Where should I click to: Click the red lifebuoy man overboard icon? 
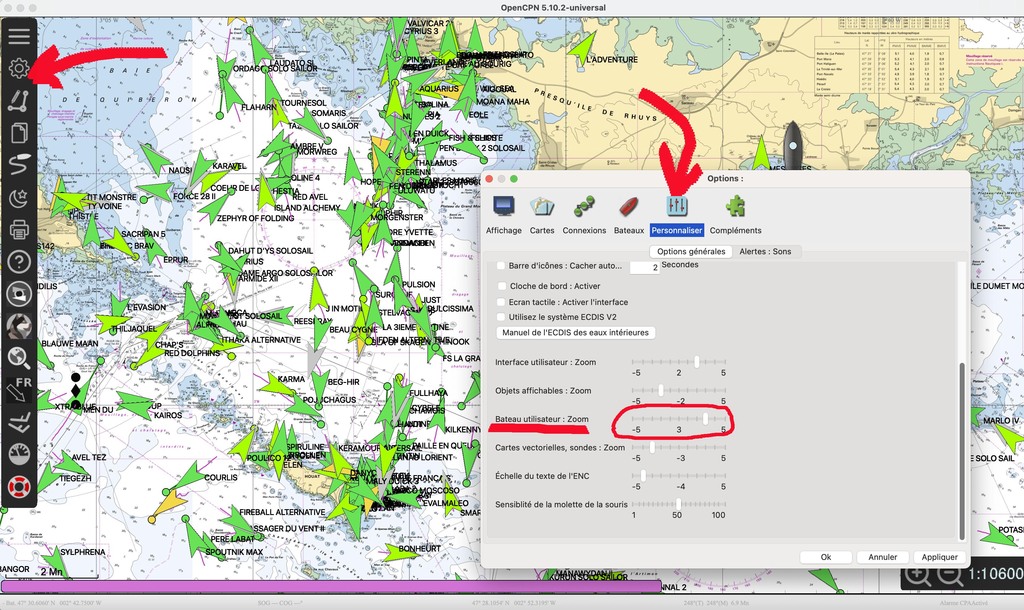click(19, 487)
